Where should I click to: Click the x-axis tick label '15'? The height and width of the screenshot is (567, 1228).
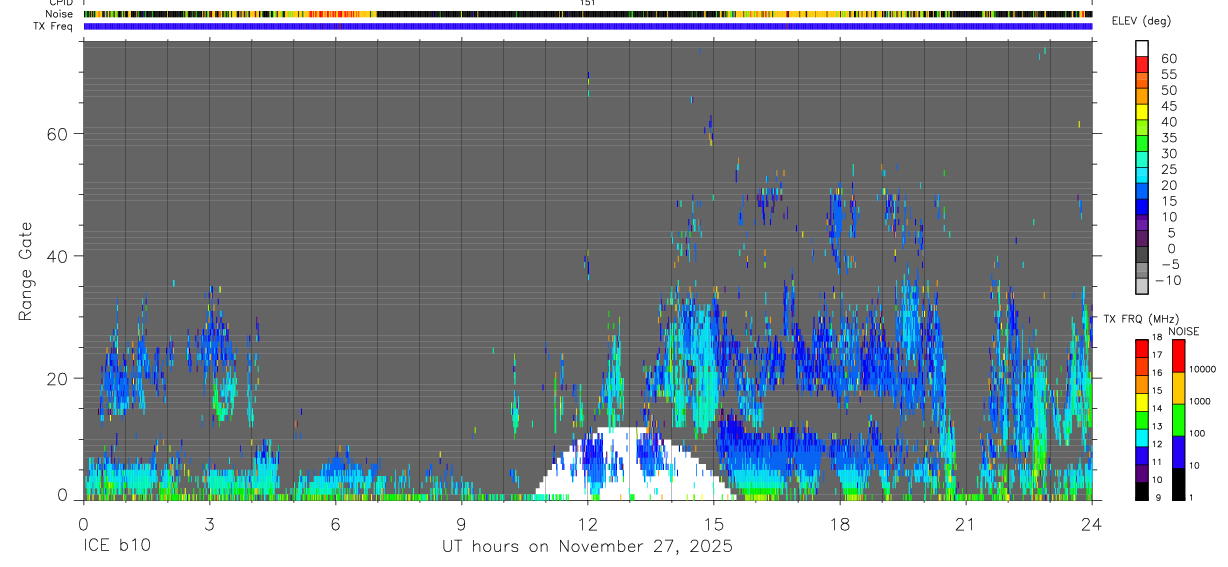[x=714, y=525]
